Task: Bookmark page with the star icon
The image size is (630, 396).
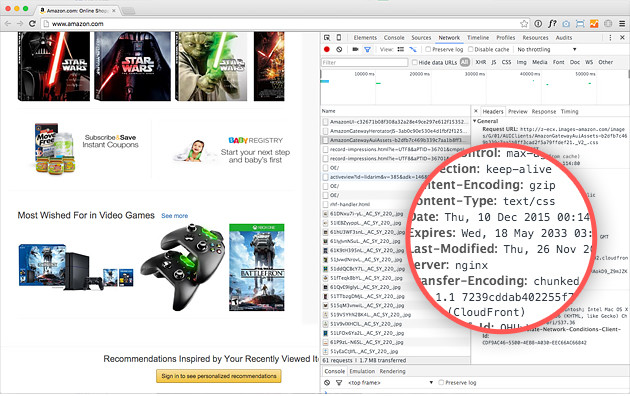Action: [x=524, y=24]
